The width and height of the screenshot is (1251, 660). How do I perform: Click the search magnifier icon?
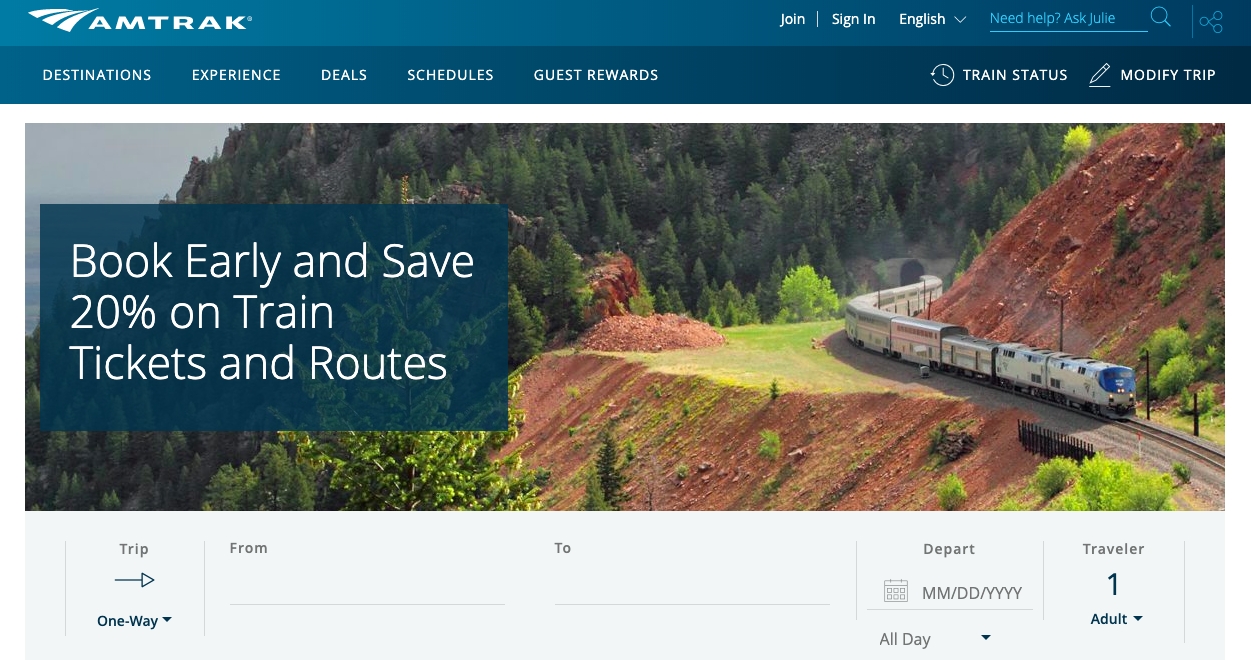coord(1160,17)
